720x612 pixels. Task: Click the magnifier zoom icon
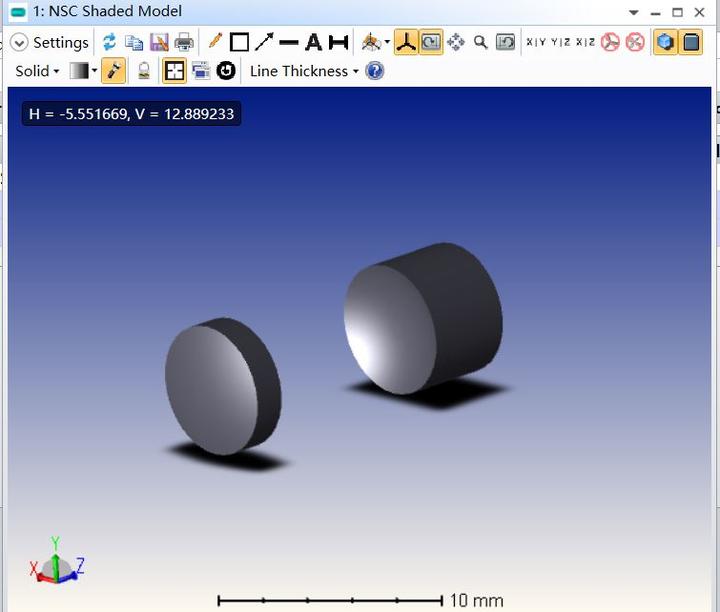pyautogui.click(x=480, y=42)
